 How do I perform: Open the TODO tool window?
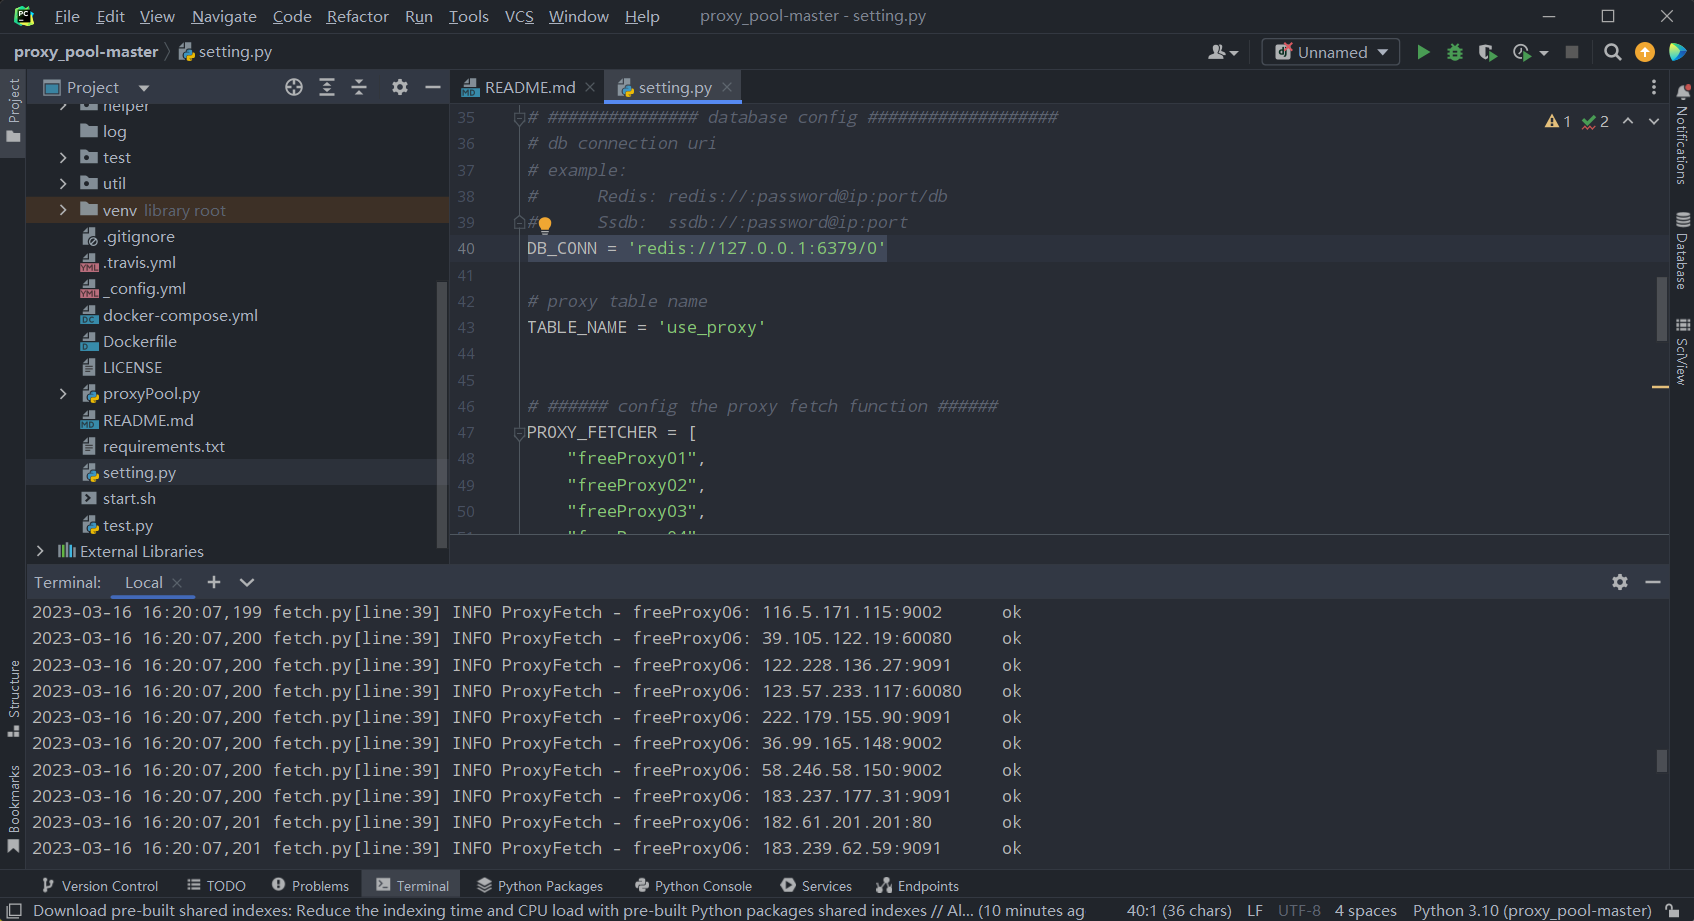(x=216, y=886)
